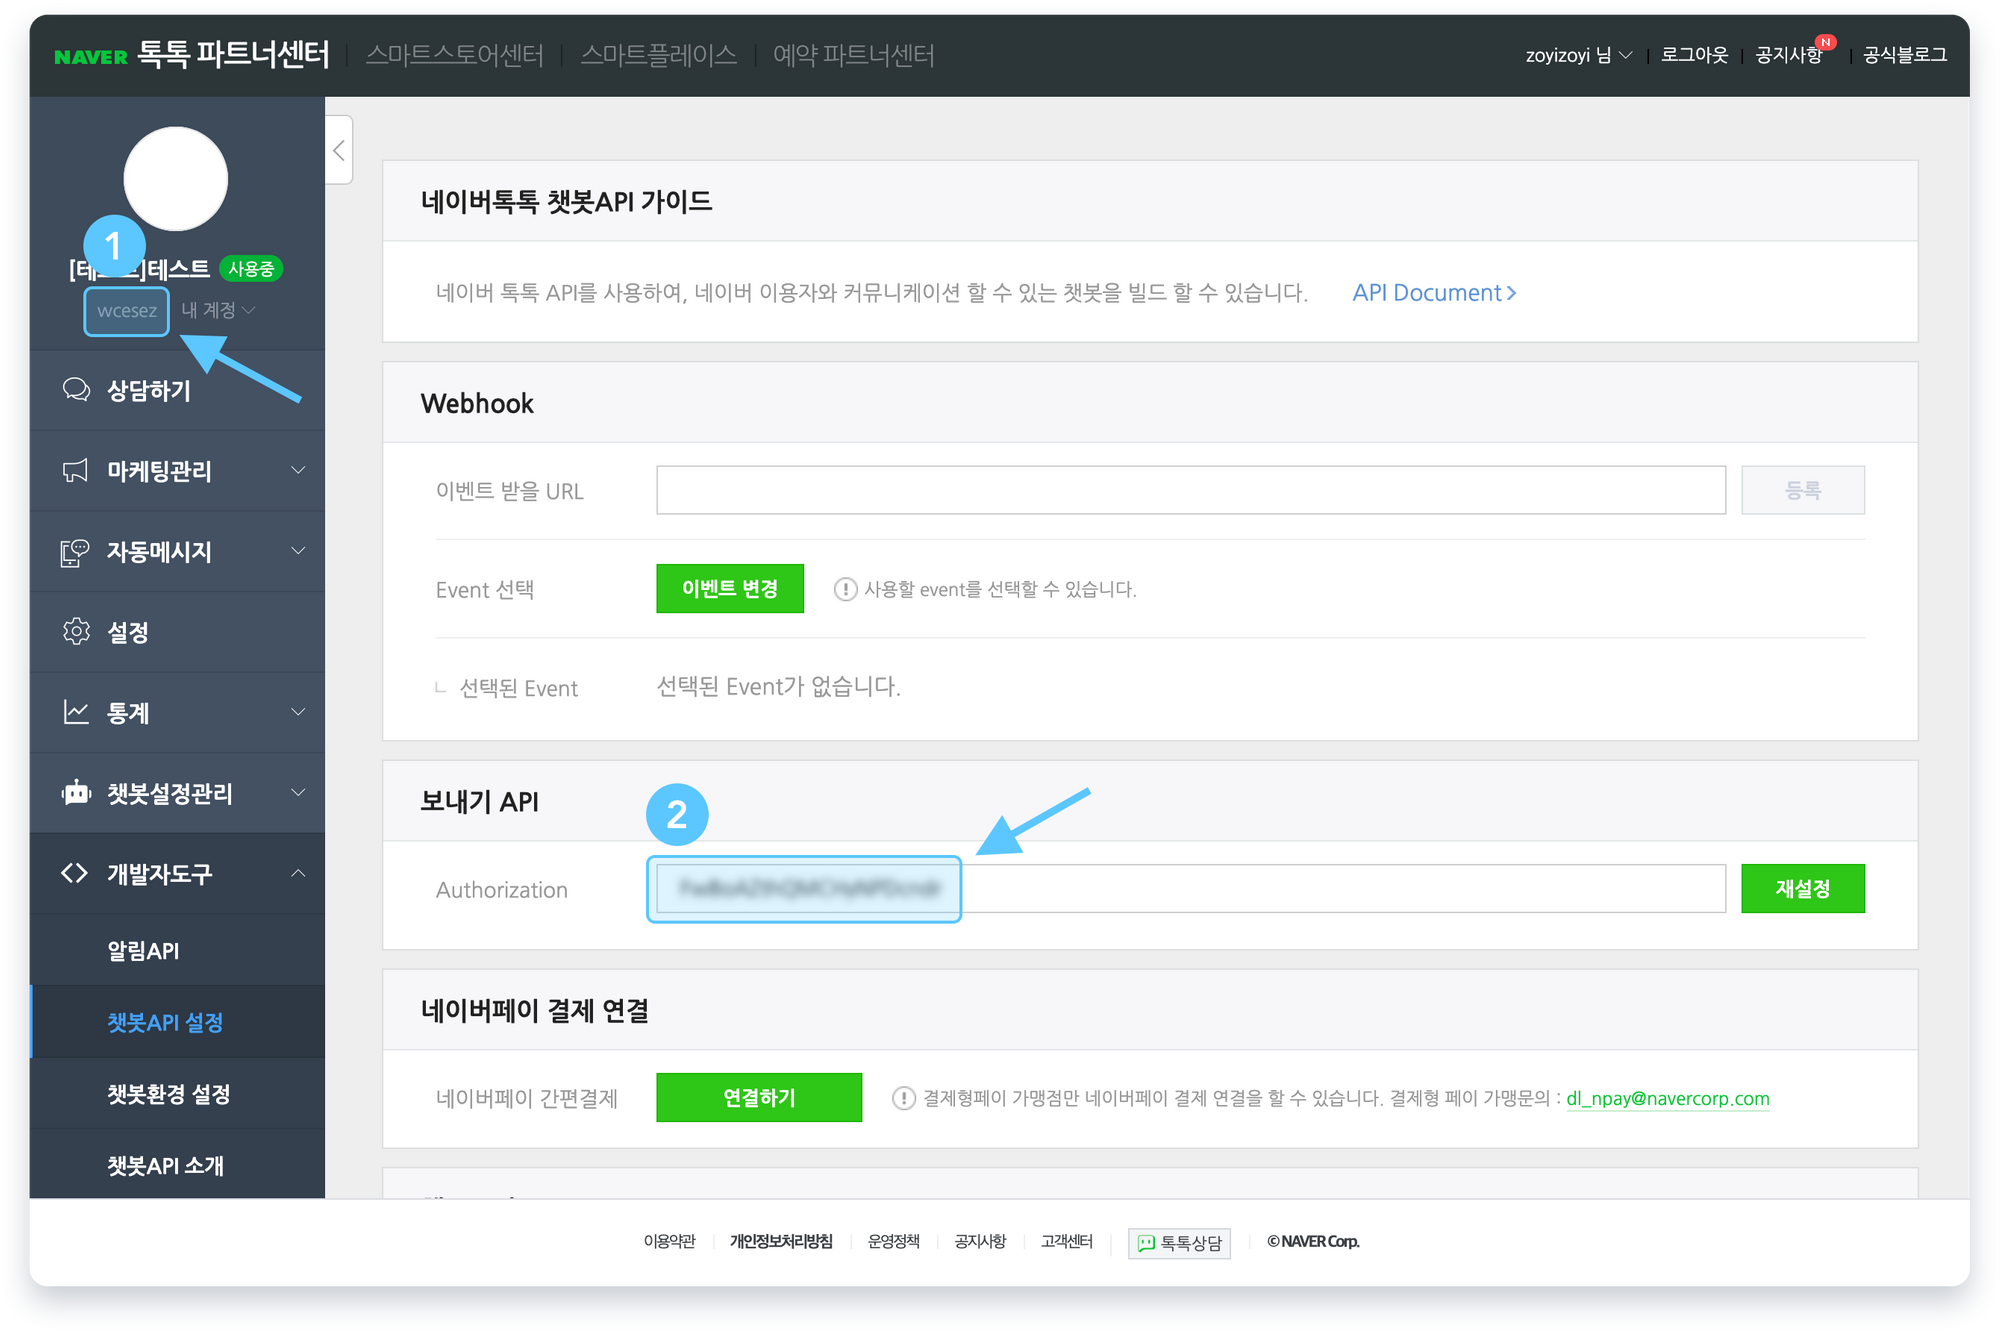Select the 알림API menu item

[x=143, y=951]
